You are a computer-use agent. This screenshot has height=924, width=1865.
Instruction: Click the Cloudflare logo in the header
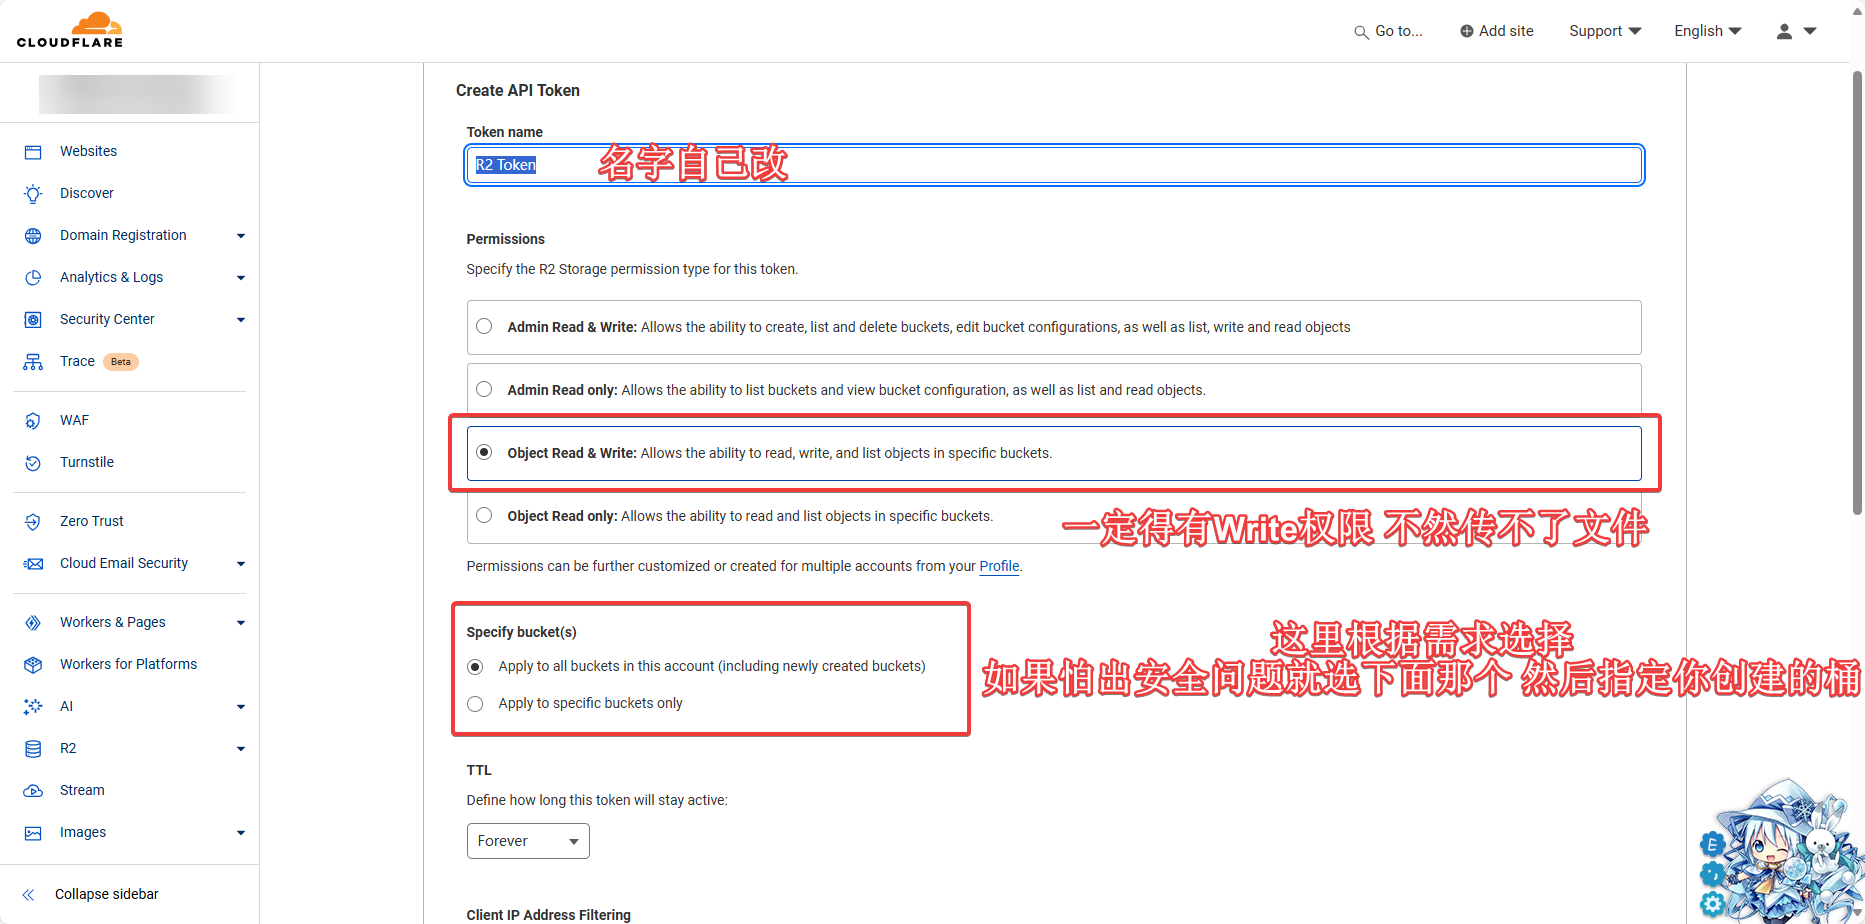[x=70, y=30]
